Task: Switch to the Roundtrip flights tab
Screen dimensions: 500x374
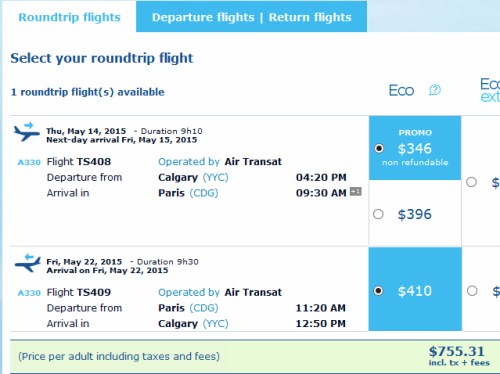Action: coord(69,17)
